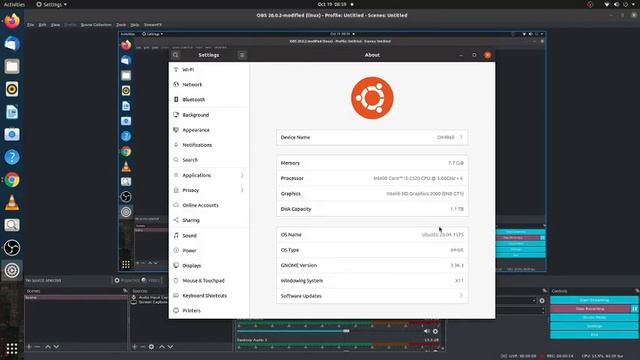
Task: Open audio mixer channel gear settings
Action: (x=435, y=331)
